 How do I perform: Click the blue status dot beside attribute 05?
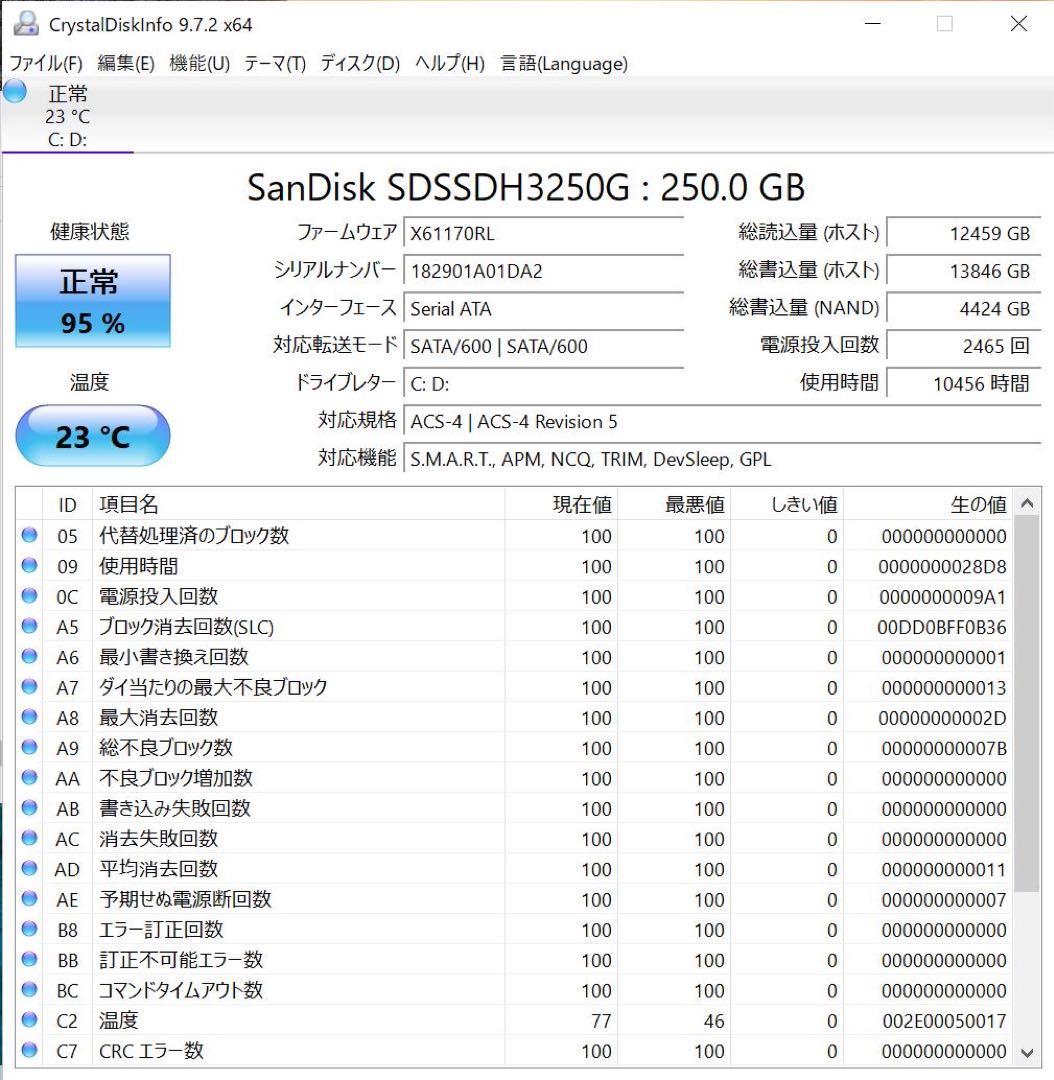pyautogui.click(x=29, y=536)
